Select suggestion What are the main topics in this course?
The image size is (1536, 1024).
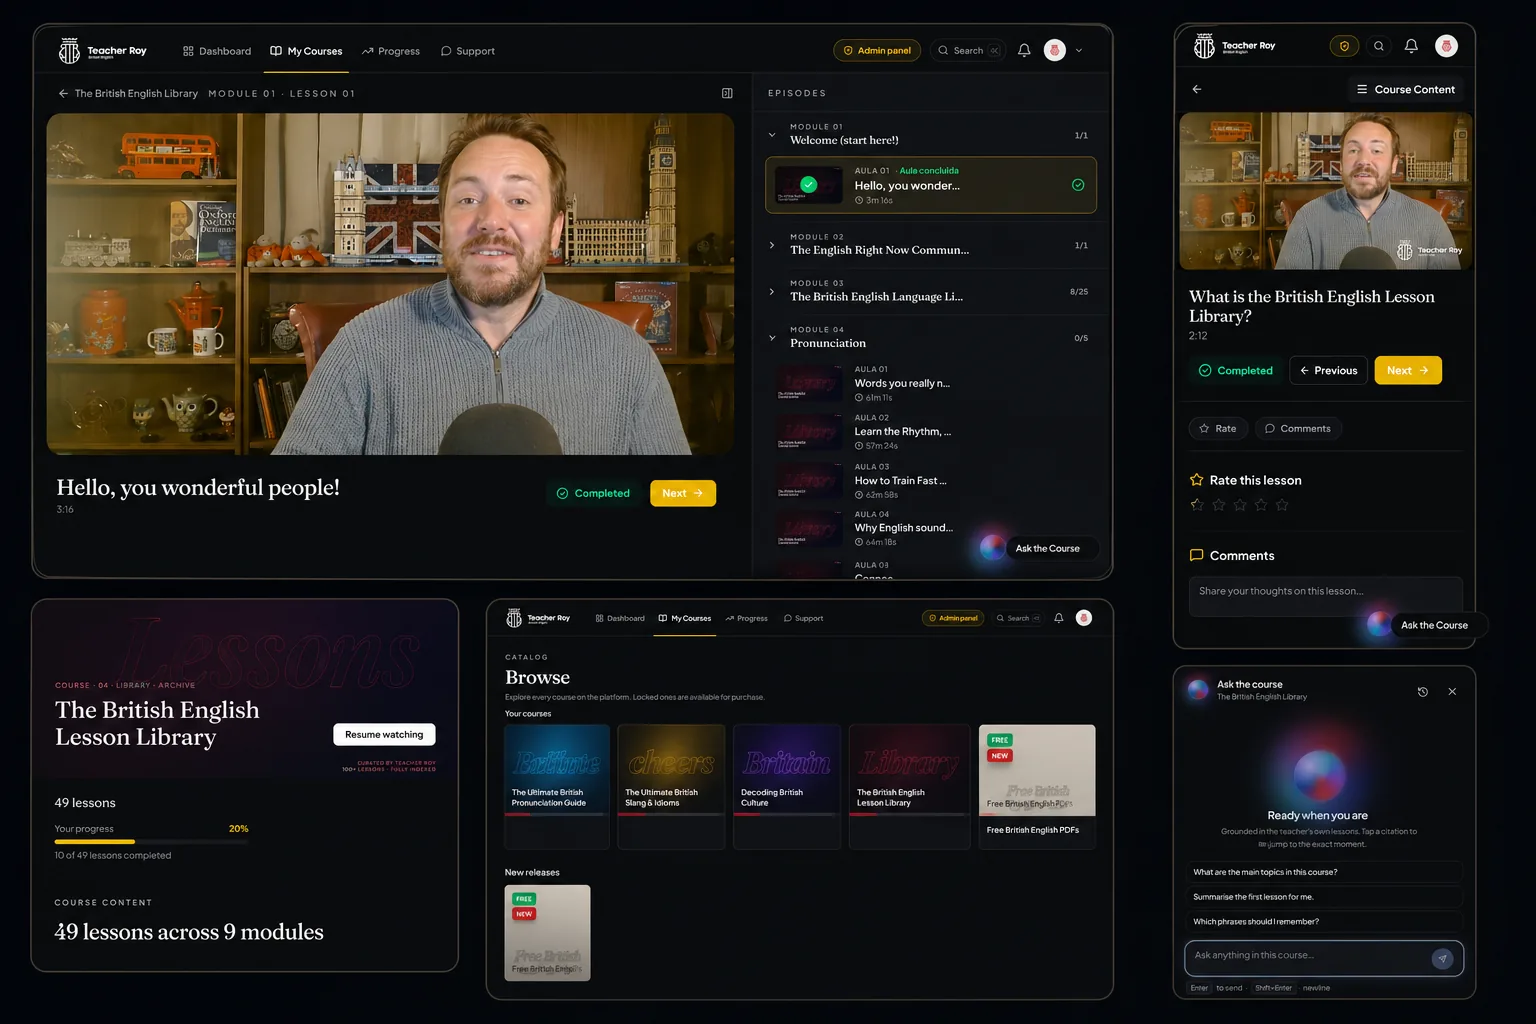[1324, 872]
